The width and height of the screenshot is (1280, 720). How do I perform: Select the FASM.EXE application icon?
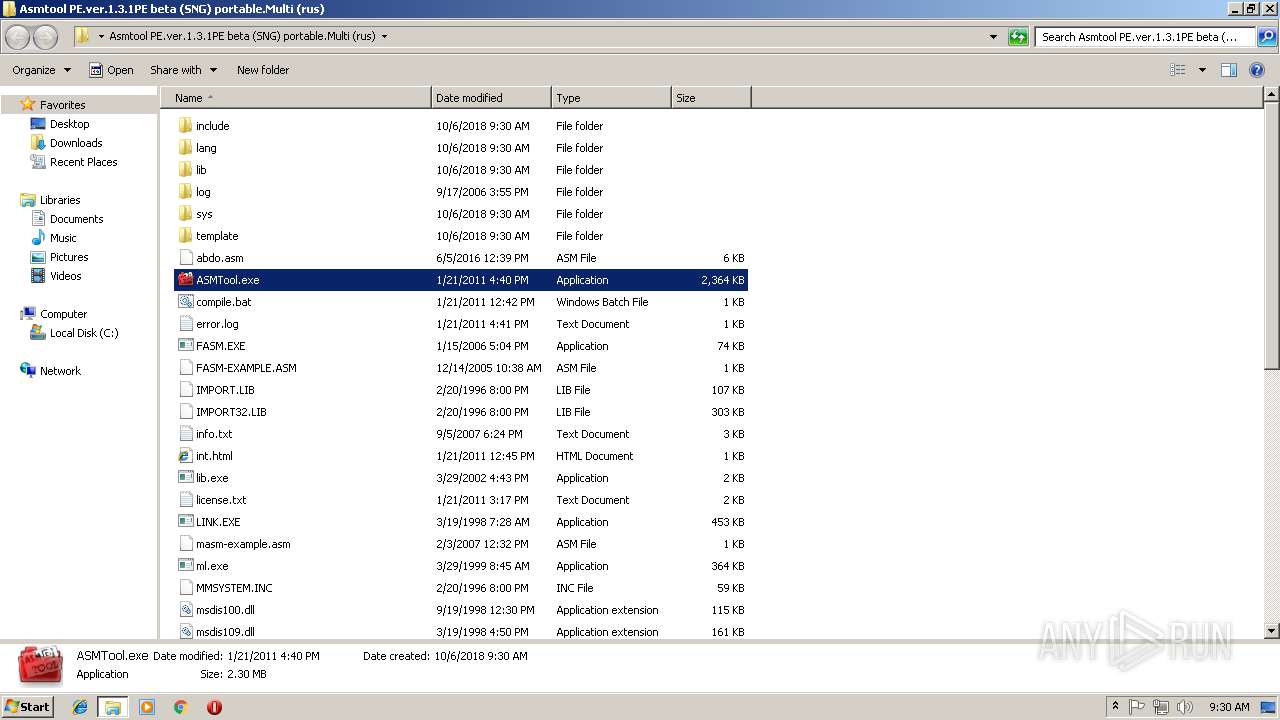point(185,346)
